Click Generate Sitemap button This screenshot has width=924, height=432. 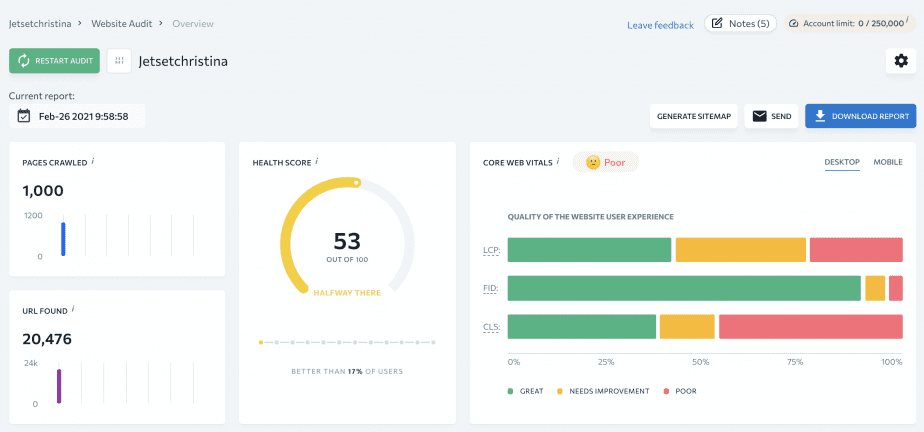[x=694, y=116]
